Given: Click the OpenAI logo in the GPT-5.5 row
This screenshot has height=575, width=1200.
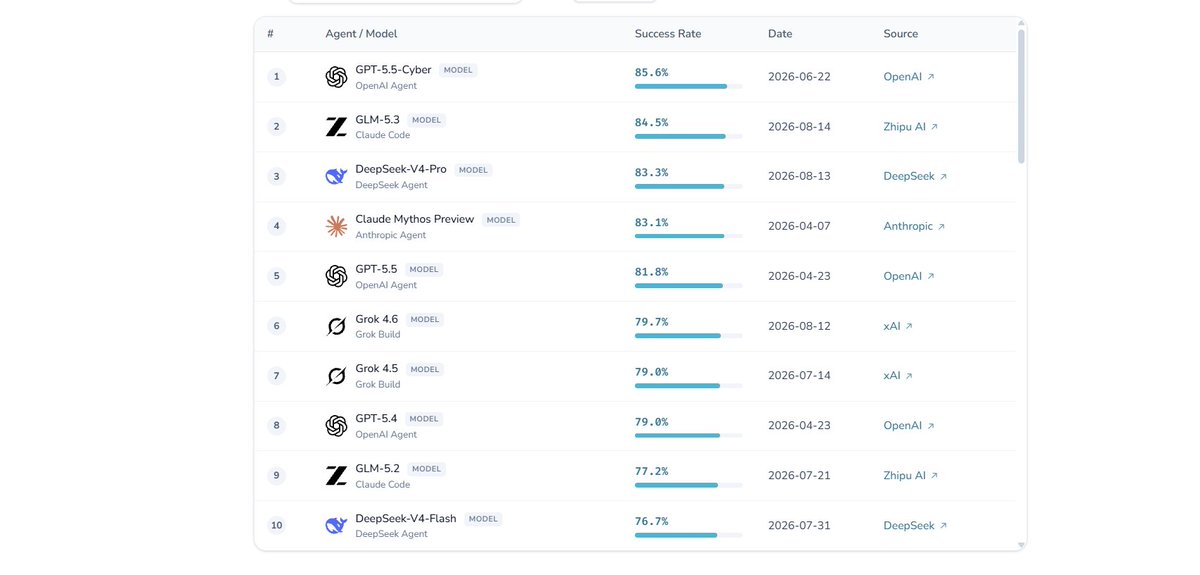Looking at the screenshot, I should click(336, 276).
